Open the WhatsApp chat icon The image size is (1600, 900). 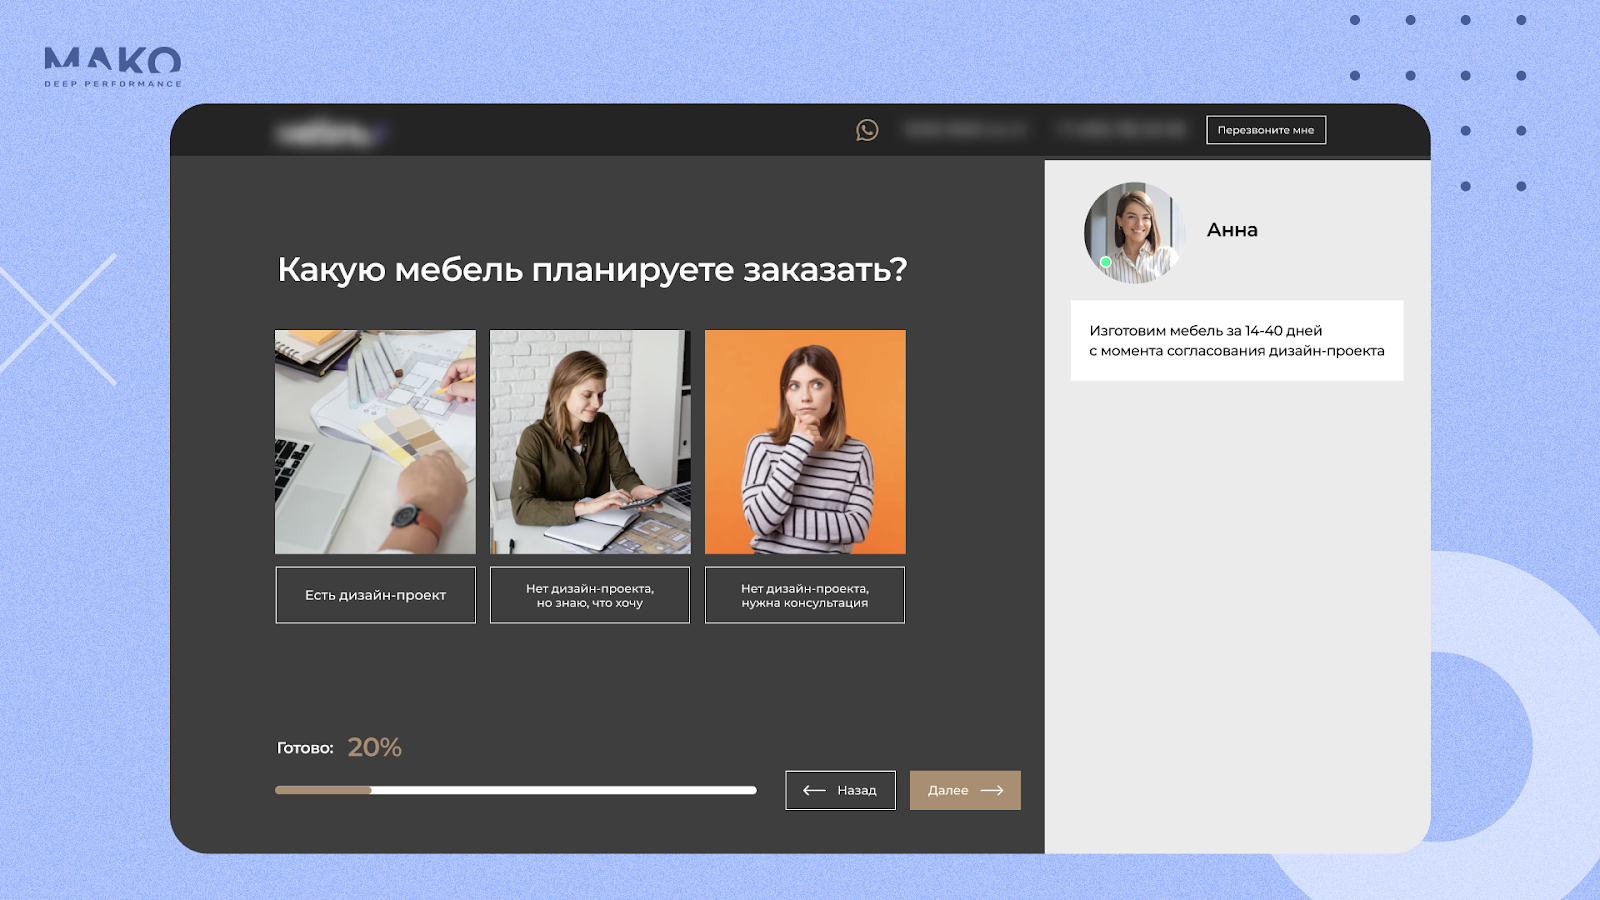pyautogui.click(x=867, y=130)
